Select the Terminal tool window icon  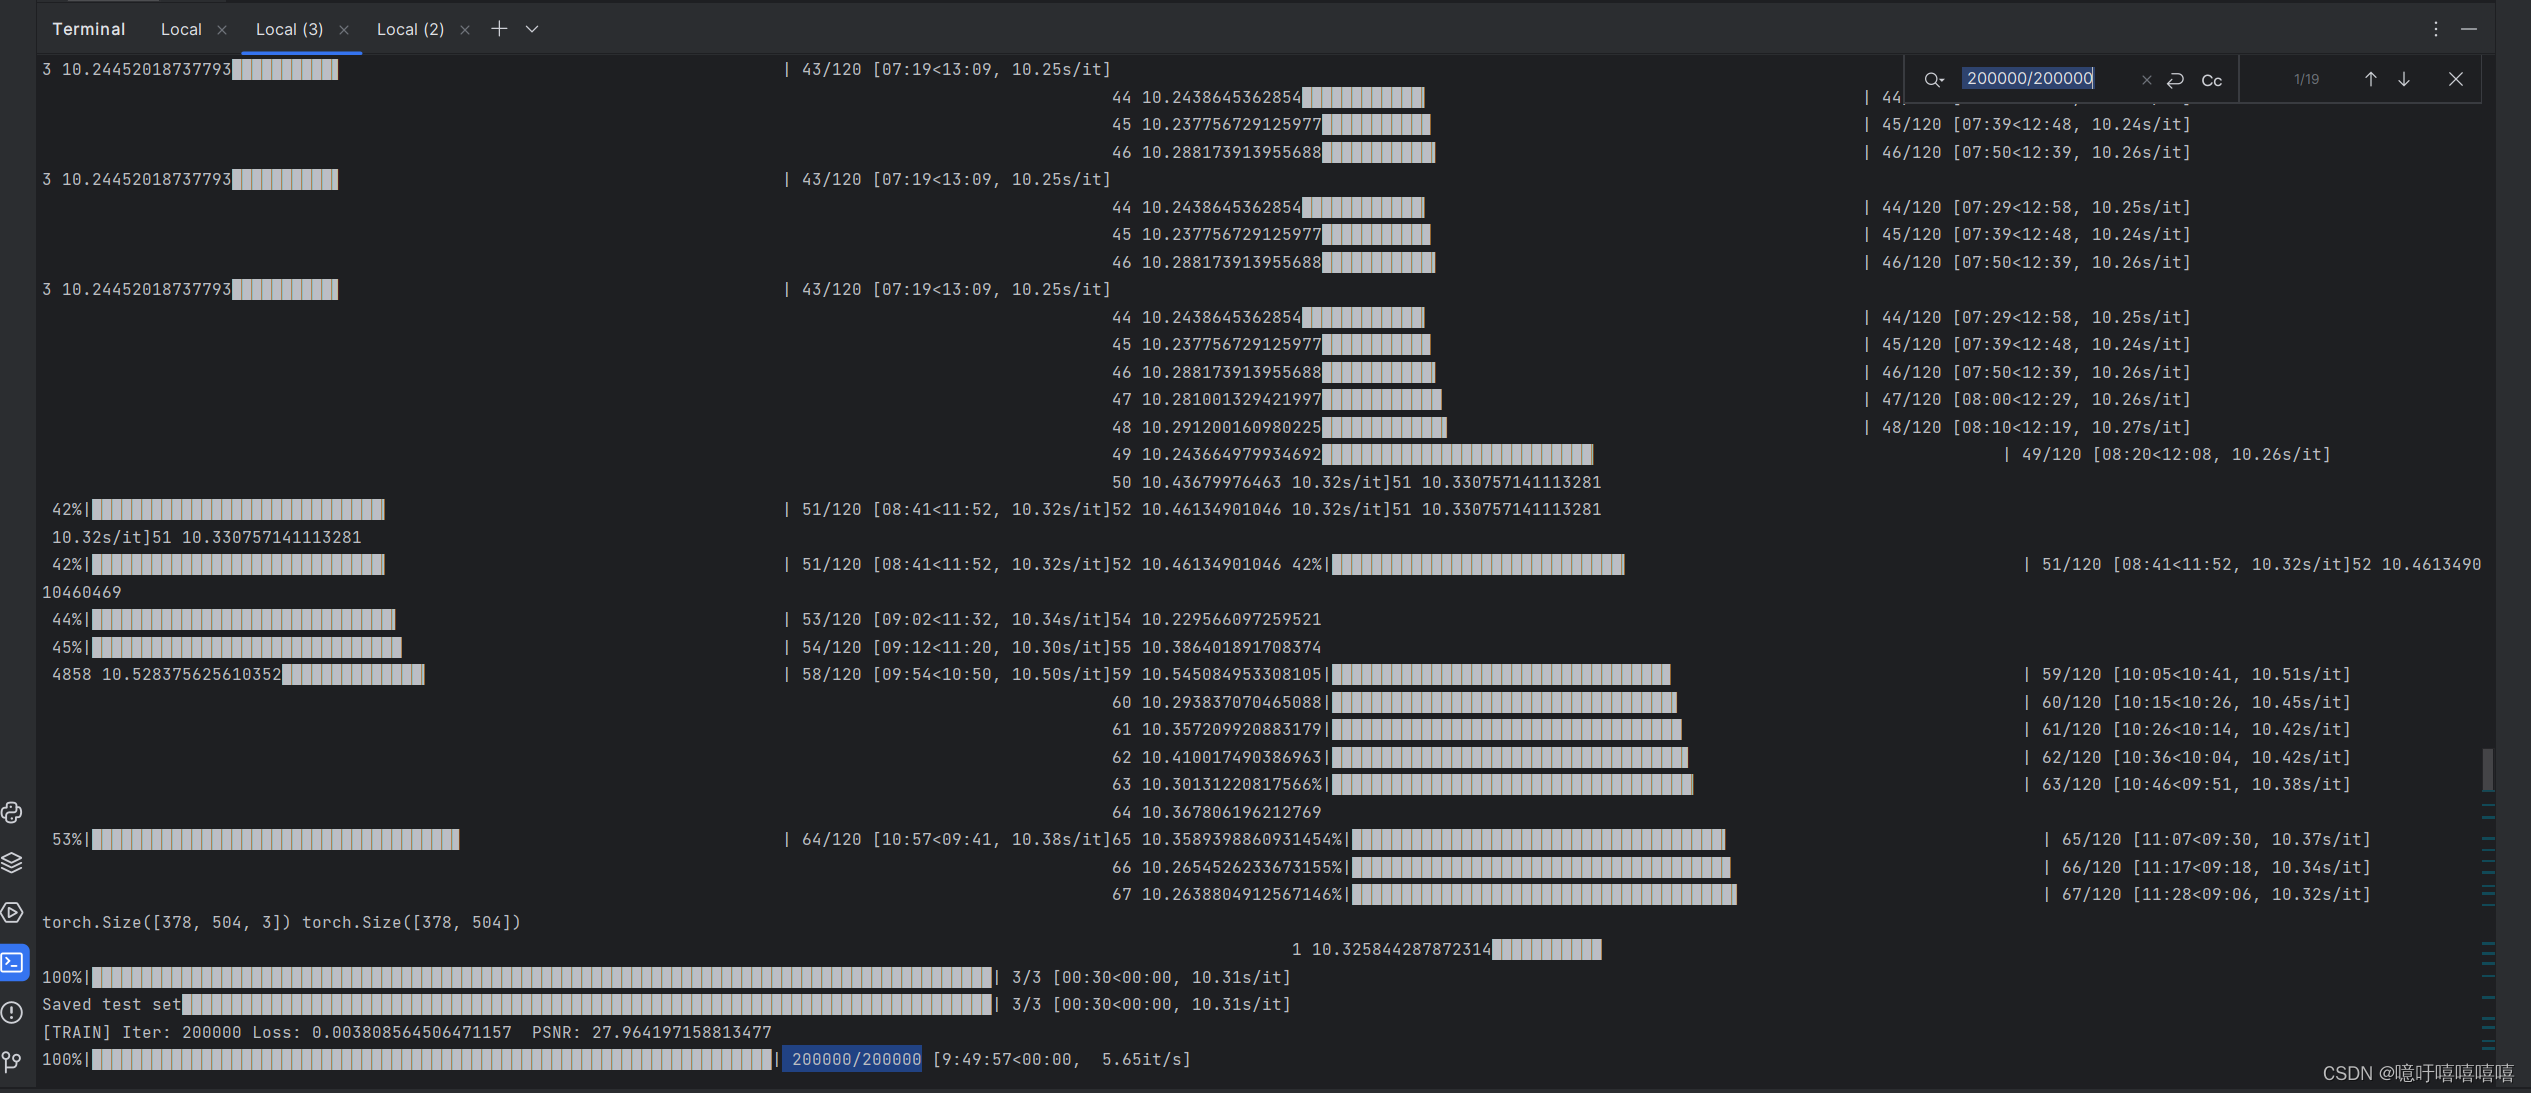pyautogui.click(x=13, y=962)
